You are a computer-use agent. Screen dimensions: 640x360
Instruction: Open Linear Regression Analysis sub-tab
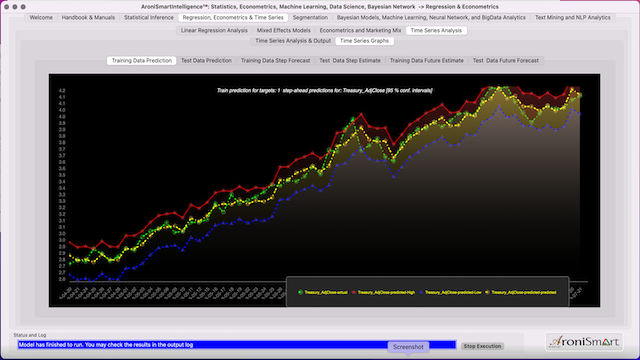point(214,31)
